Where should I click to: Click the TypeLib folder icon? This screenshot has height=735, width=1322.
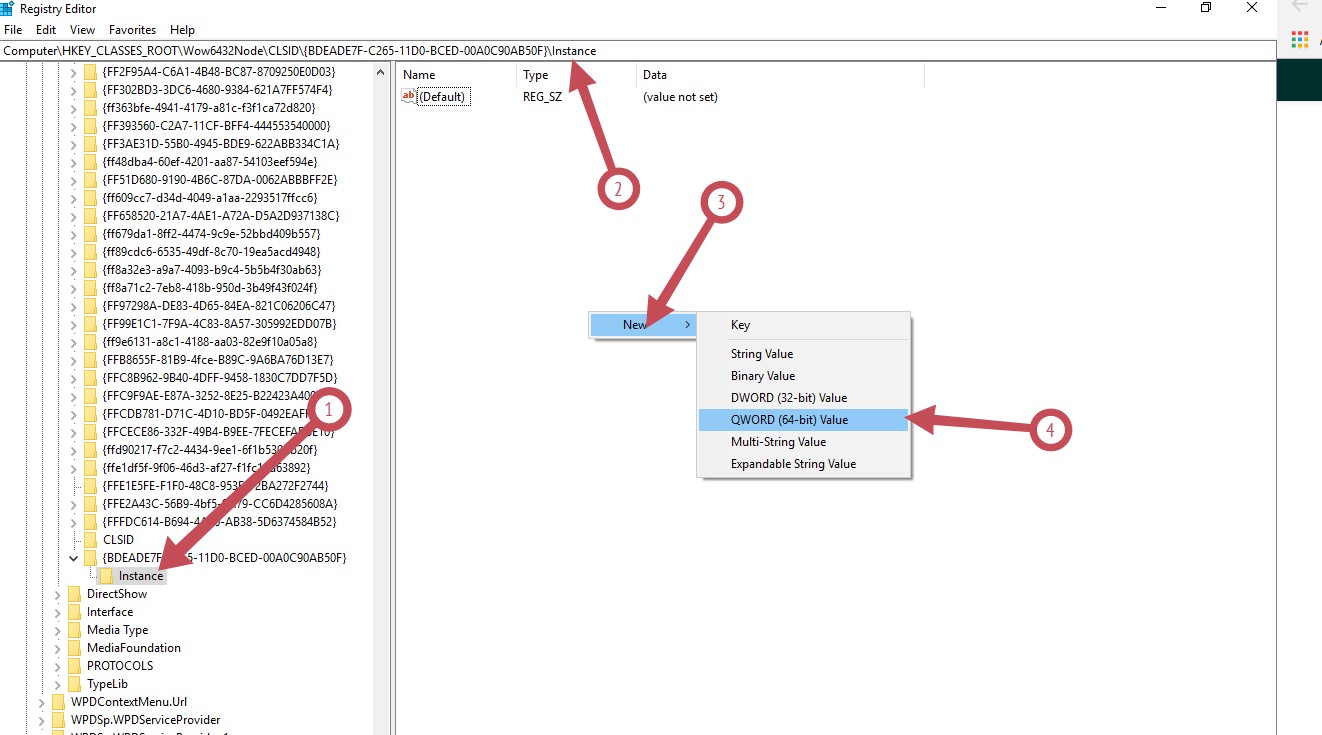coord(74,684)
